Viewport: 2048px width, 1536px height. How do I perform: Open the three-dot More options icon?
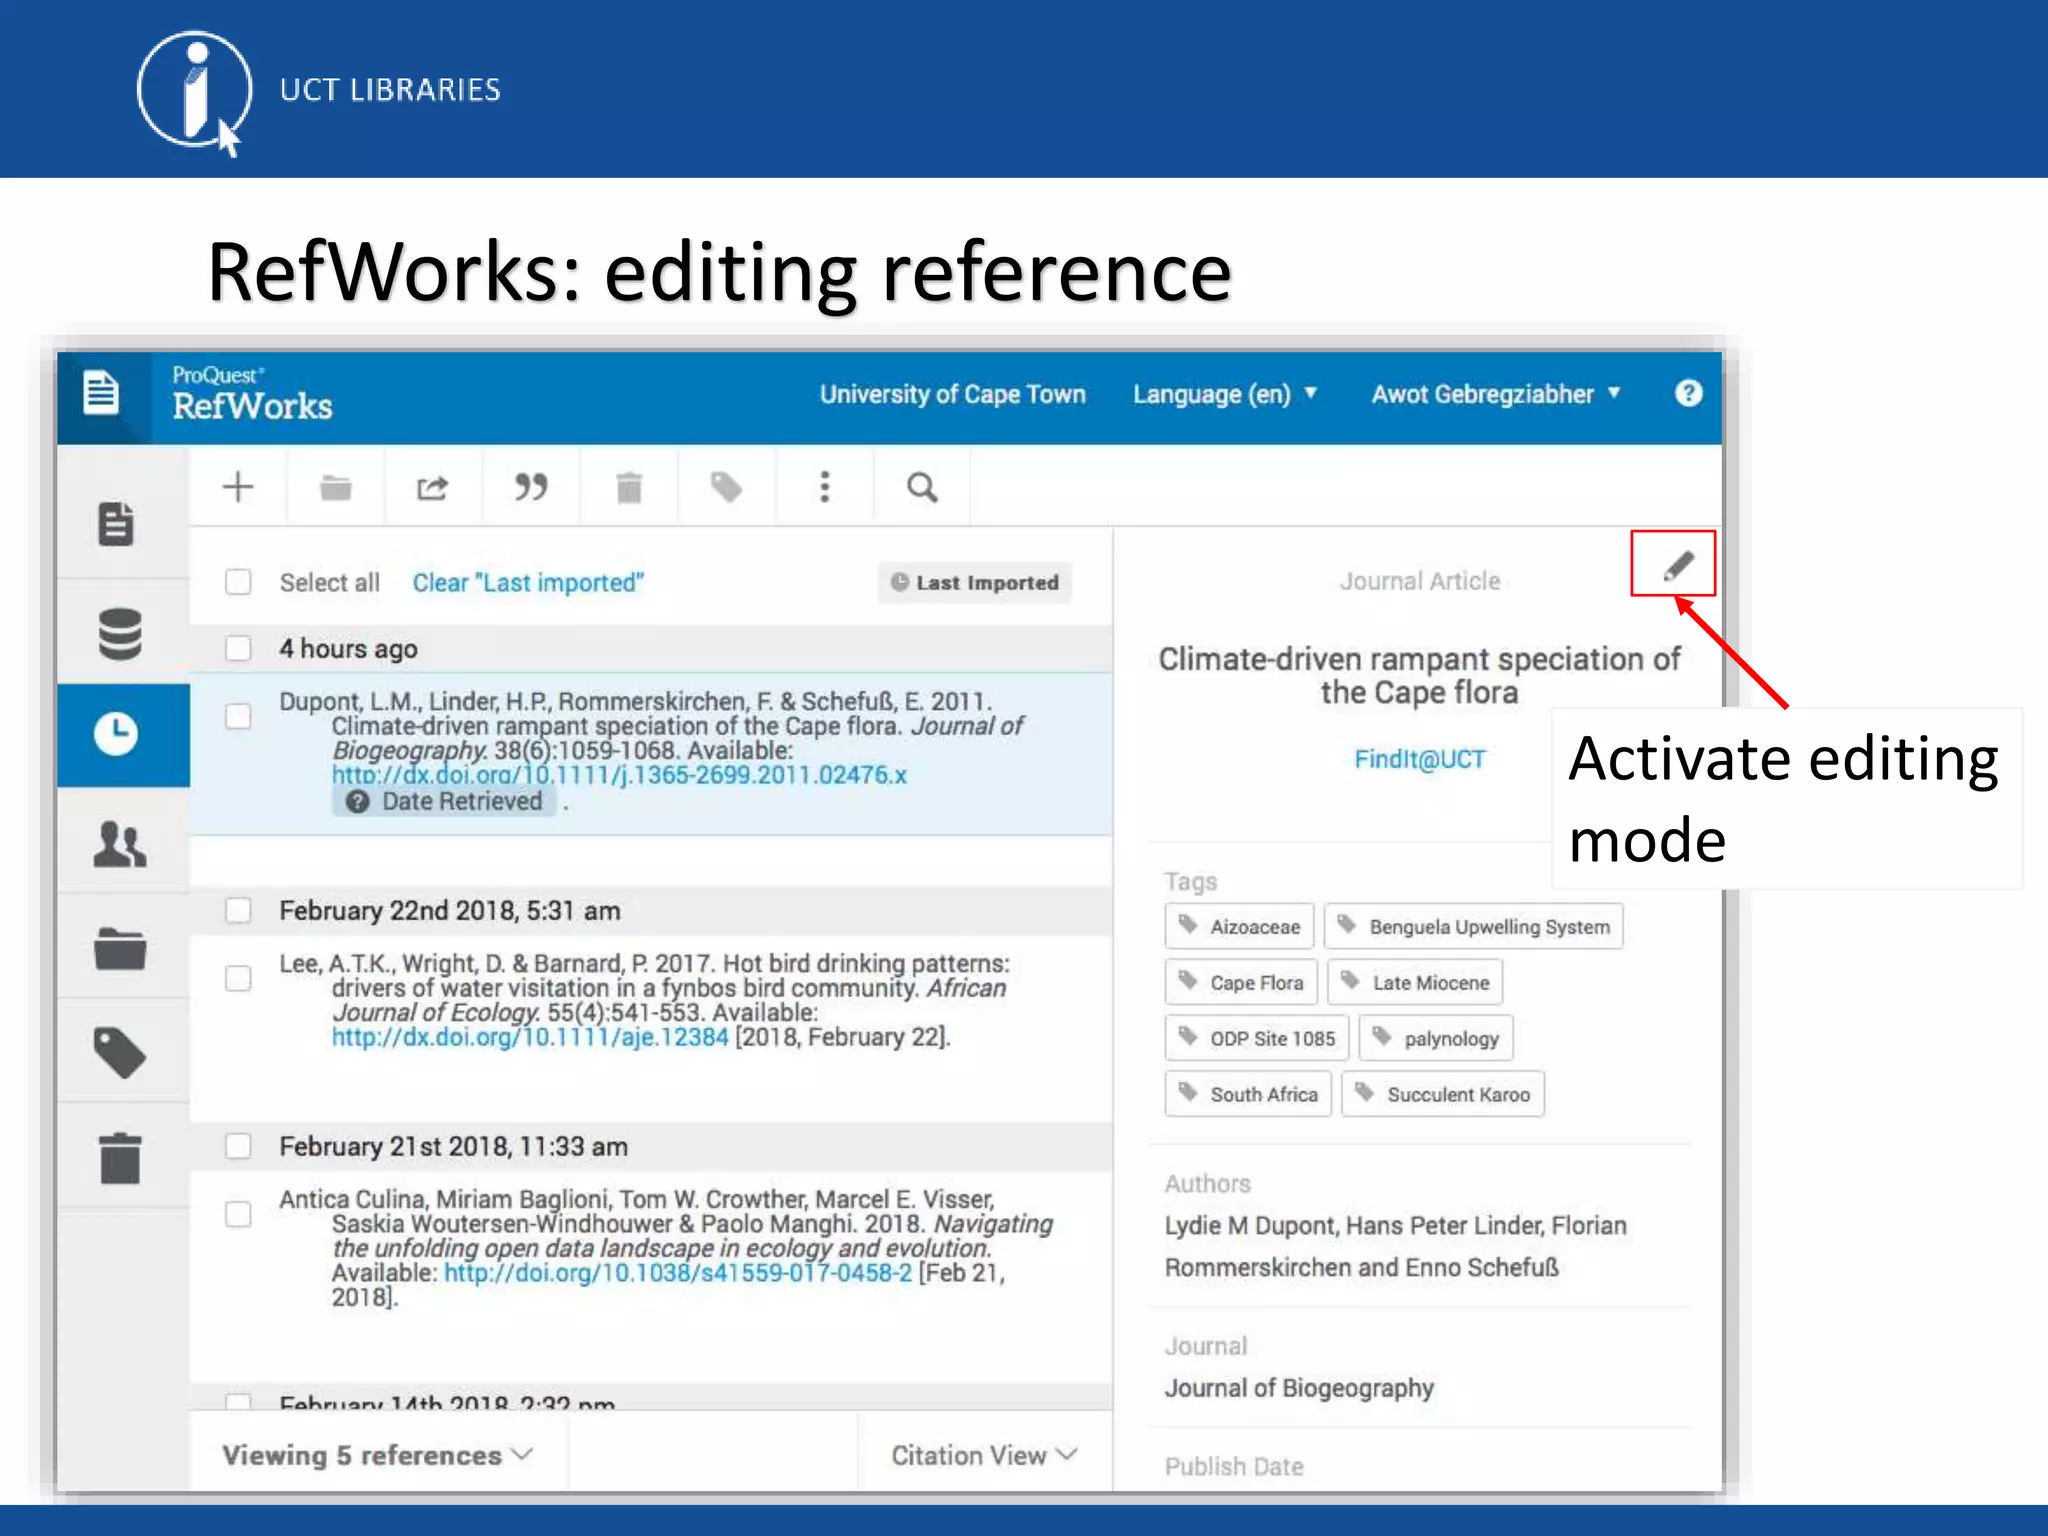click(824, 487)
